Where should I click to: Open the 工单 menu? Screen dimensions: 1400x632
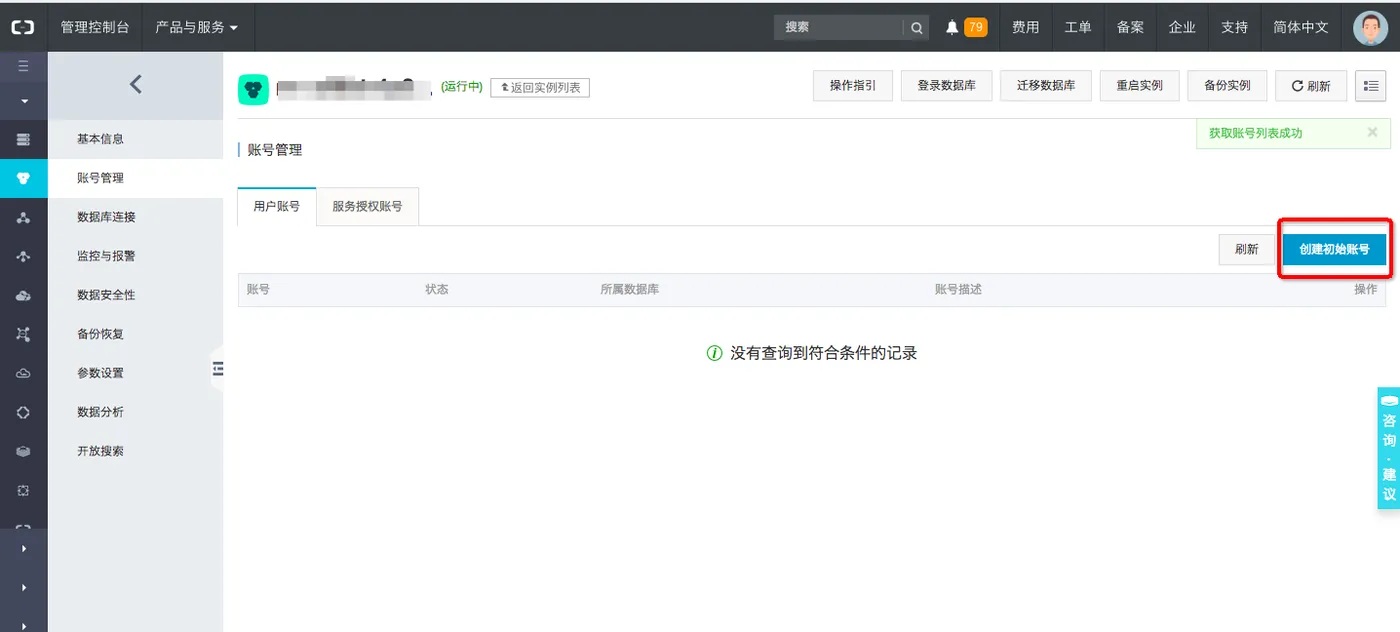[x=1078, y=27]
